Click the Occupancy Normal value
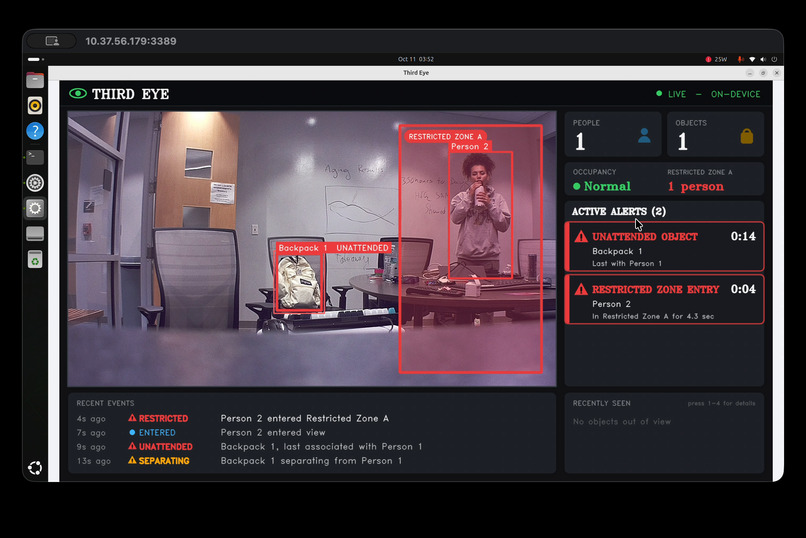Image resolution: width=806 pixels, height=538 pixels. tap(607, 186)
